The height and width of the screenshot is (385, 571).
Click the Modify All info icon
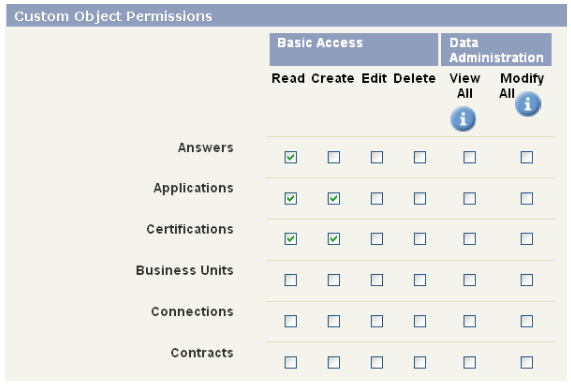pos(528,104)
